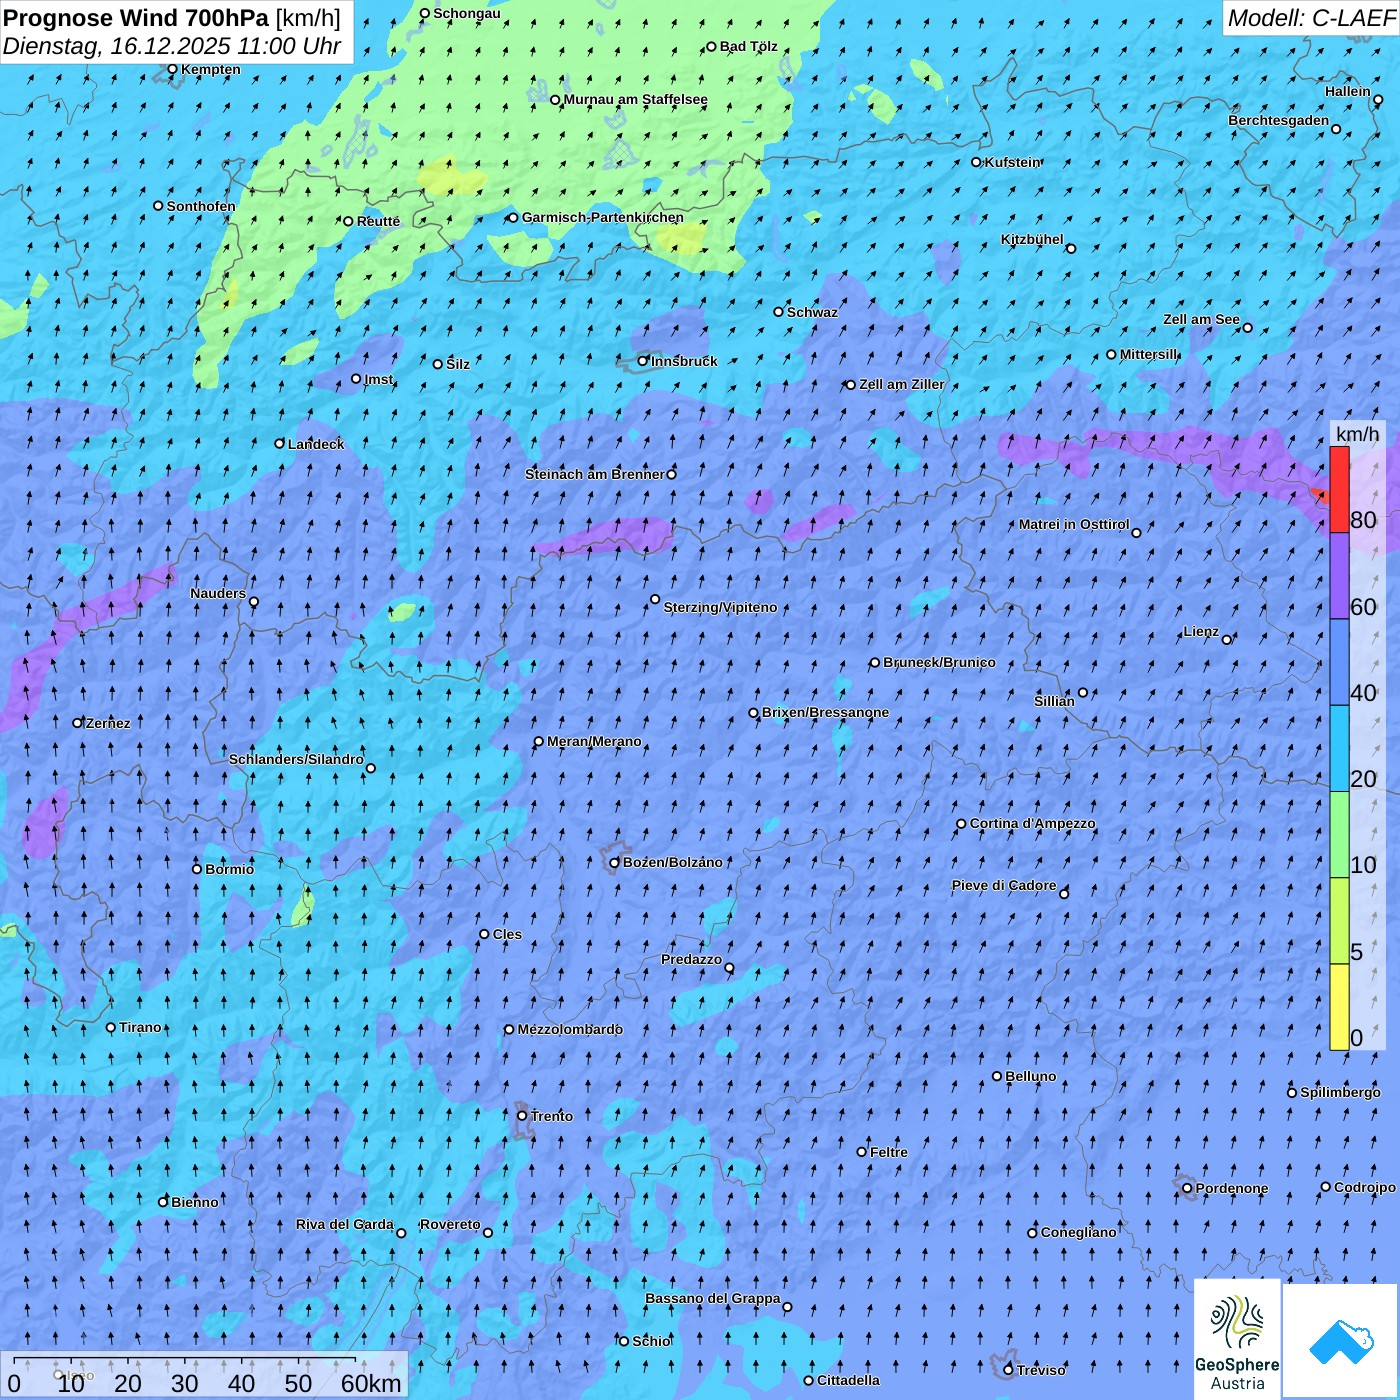Click the 'Schwaz' label
This screenshot has width=1400, height=1400.
point(812,312)
